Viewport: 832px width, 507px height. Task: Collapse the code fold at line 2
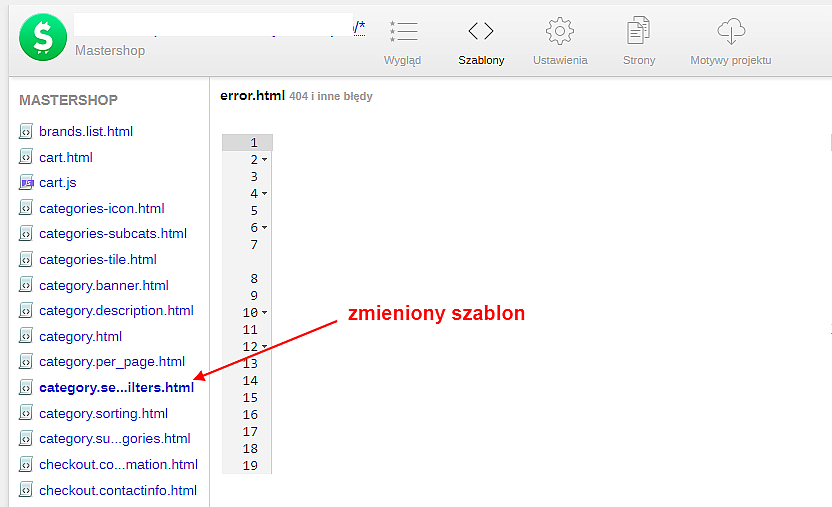tap(264, 160)
